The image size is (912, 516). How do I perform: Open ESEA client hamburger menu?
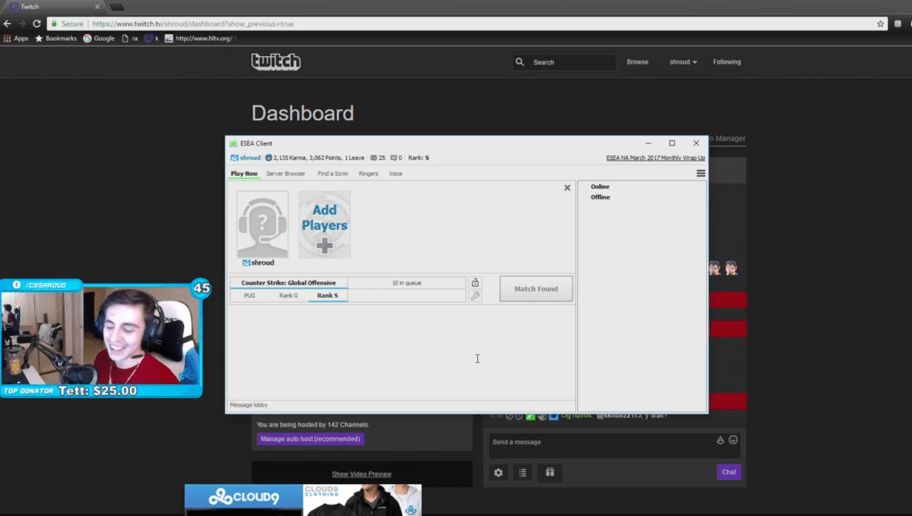point(700,173)
